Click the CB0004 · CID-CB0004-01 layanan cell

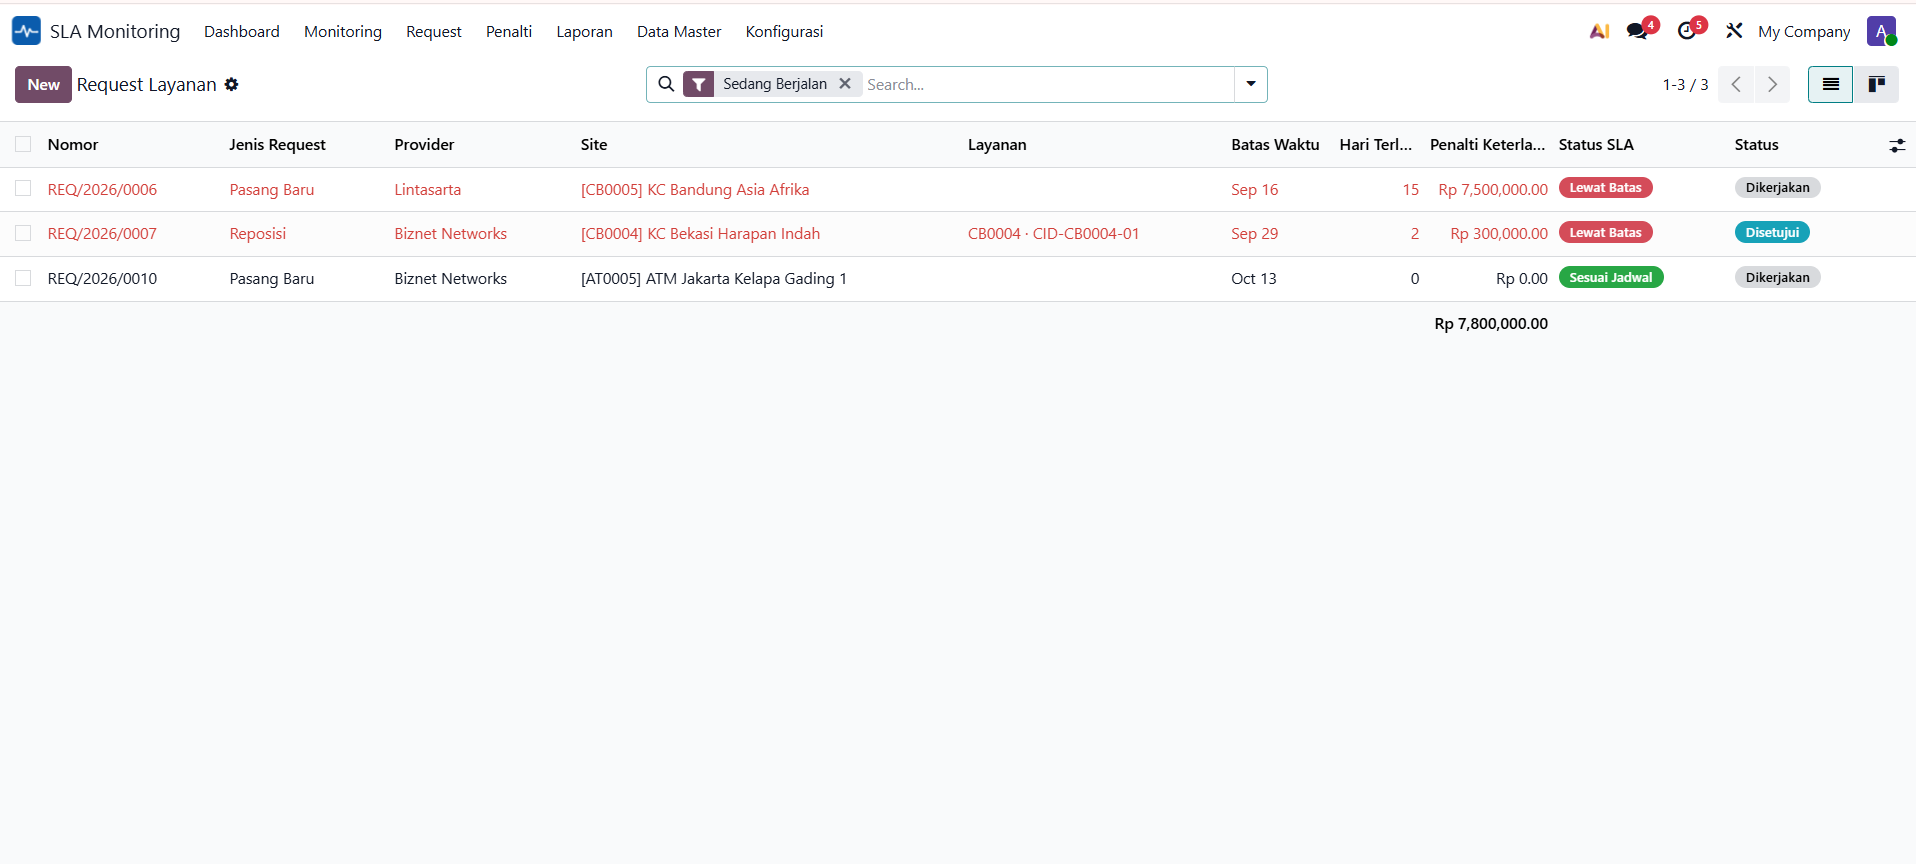coord(1053,234)
